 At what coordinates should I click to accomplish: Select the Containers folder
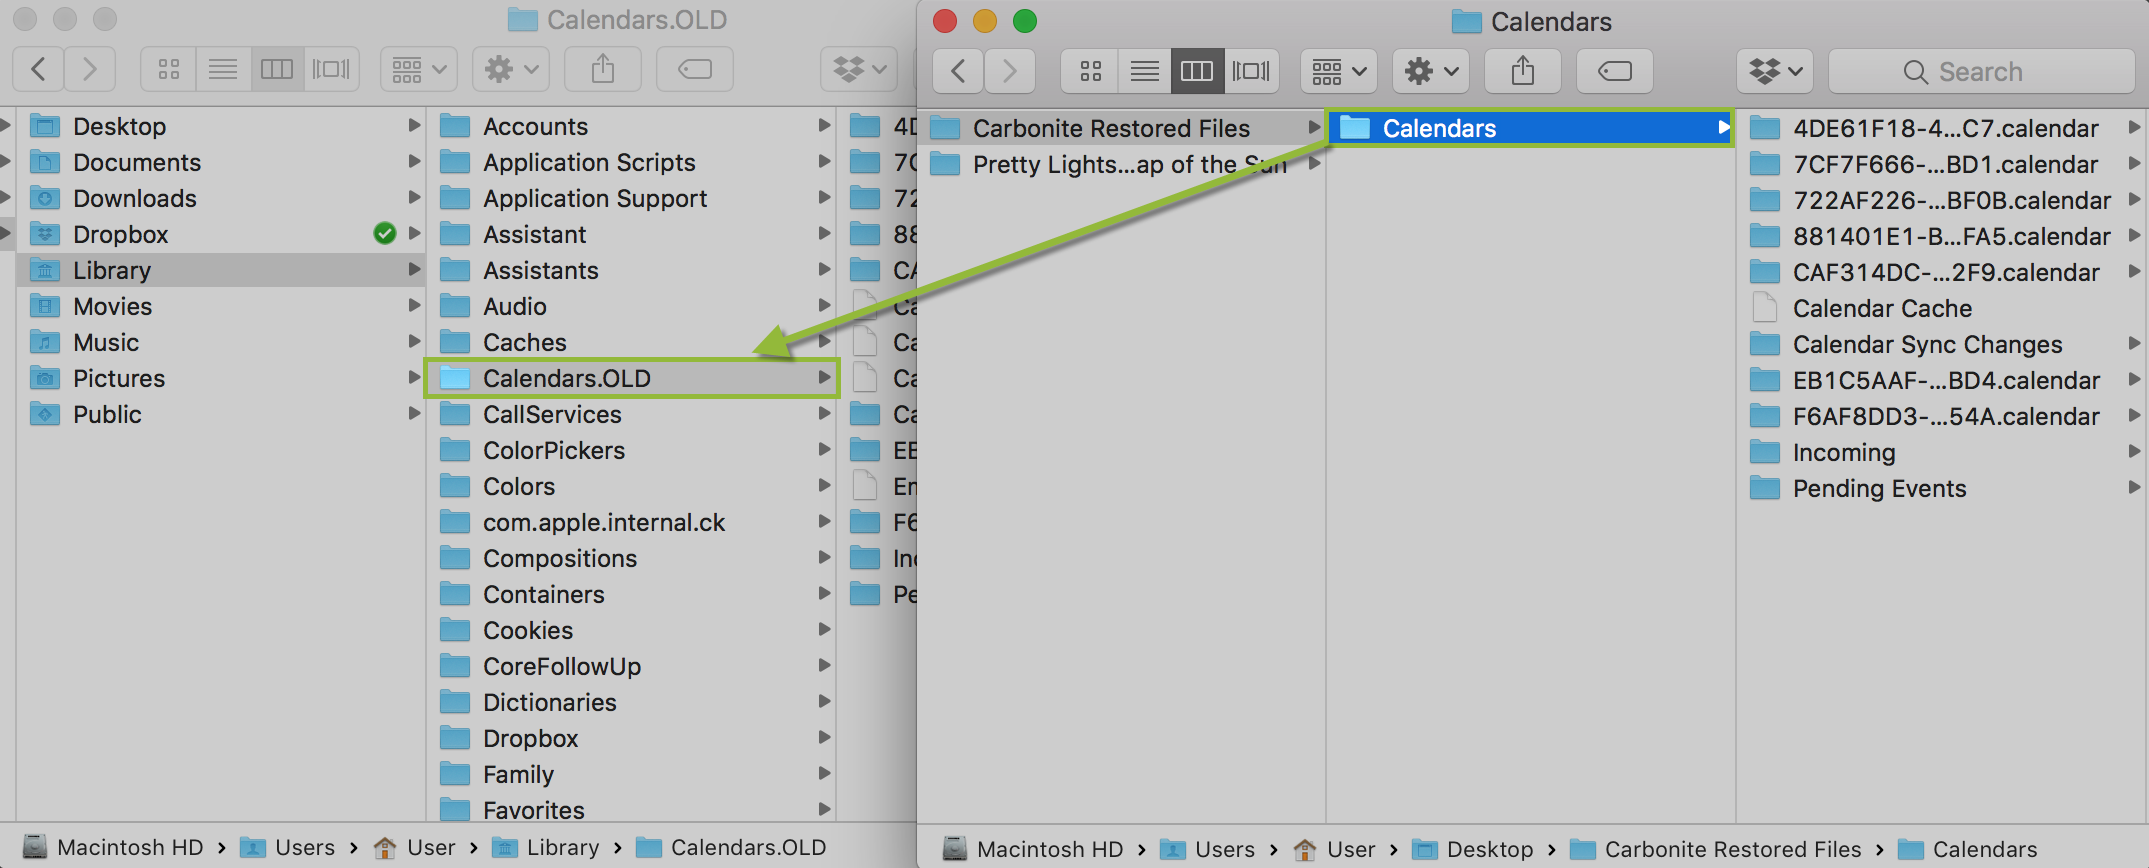coord(632,594)
